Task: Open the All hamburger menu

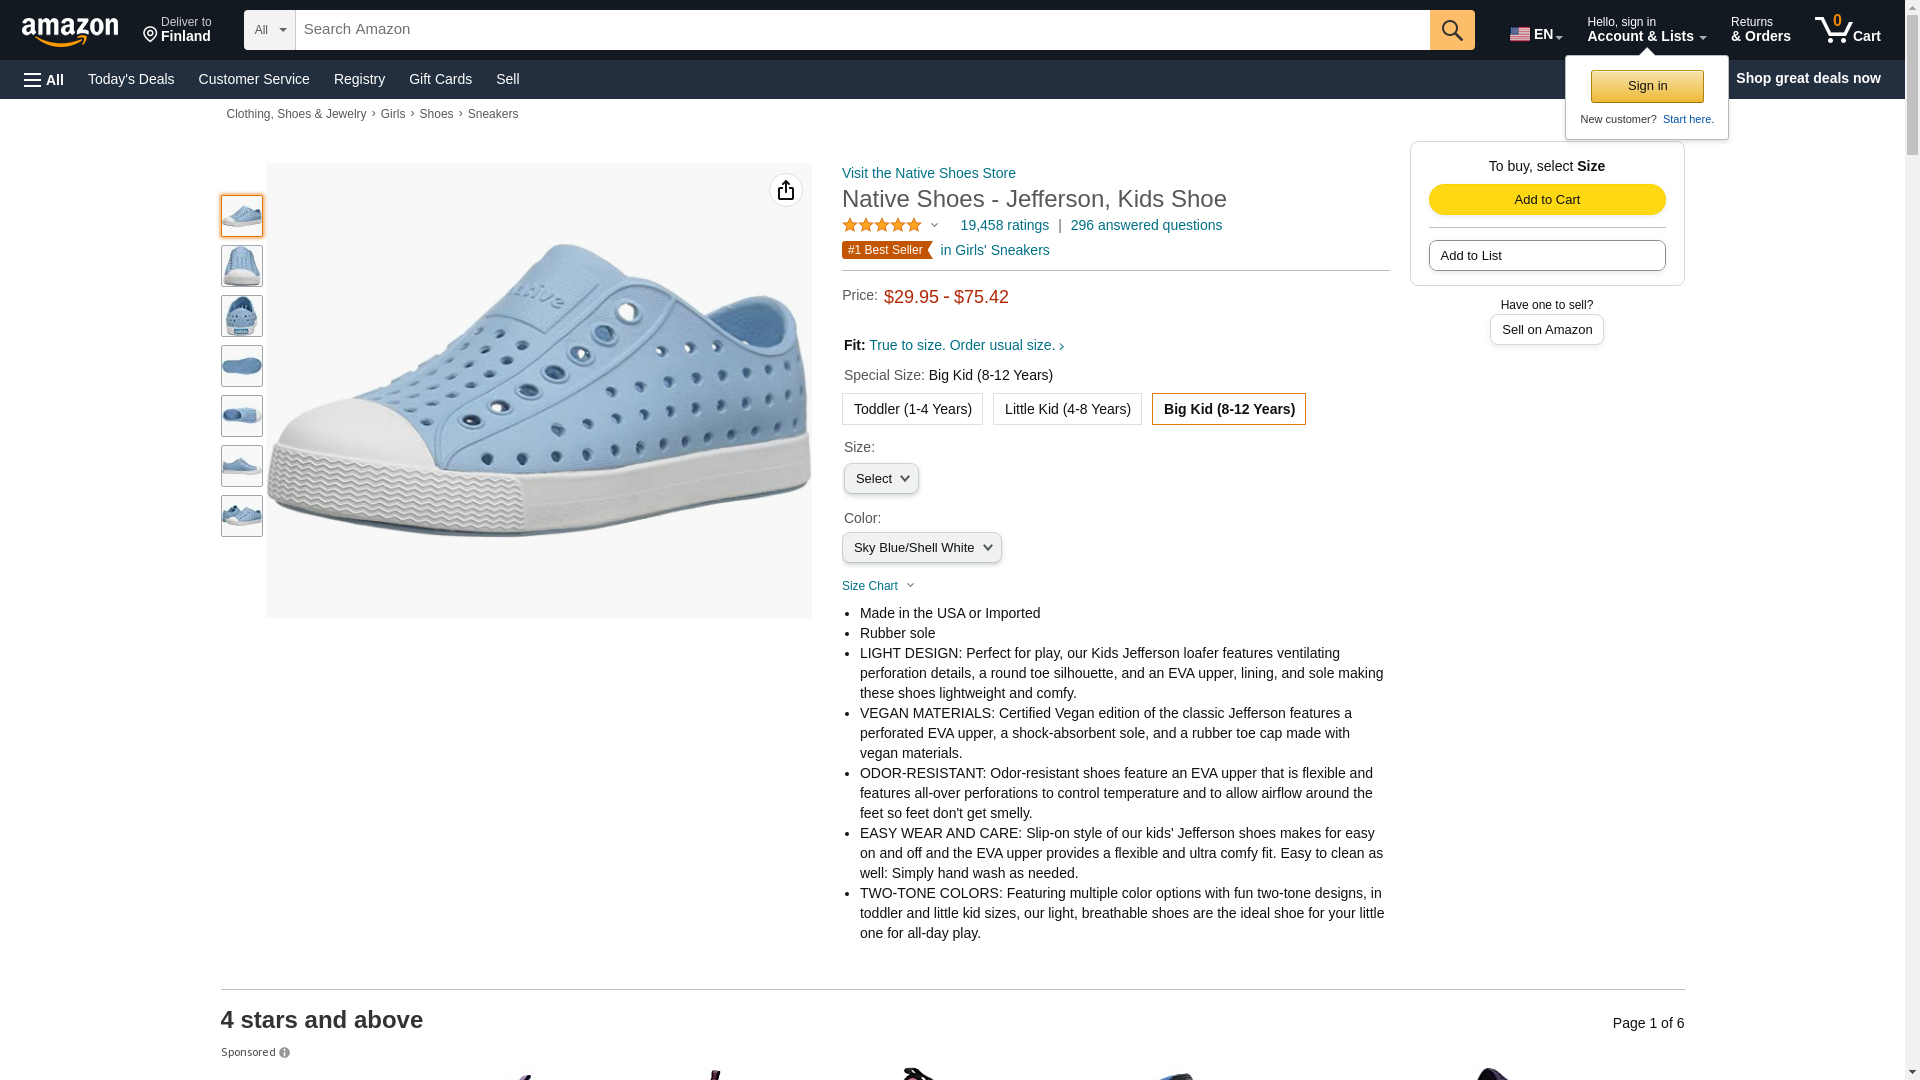Action: point(44,79)
